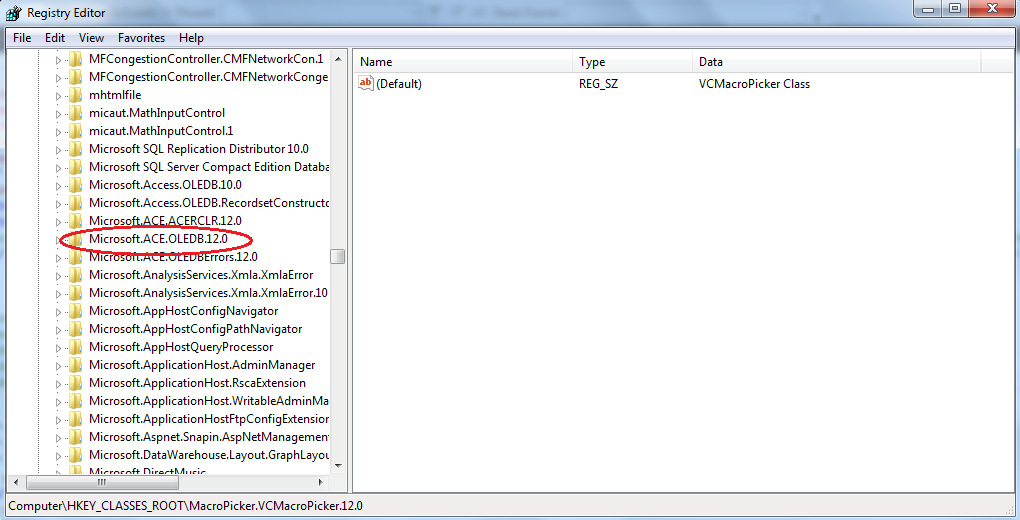Viewport: 1020px width, 520px height.
Task: Expand the Microsoft.ACE.ACERCLR.12.0 key
Action: (58, 221)
